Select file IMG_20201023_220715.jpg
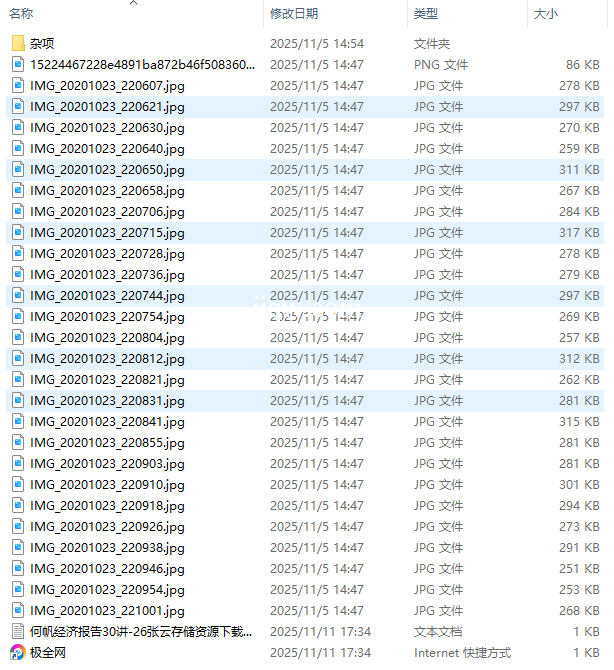Image resolution: width=614 pixels, height=670 pixels. click(x=107, y=233)
